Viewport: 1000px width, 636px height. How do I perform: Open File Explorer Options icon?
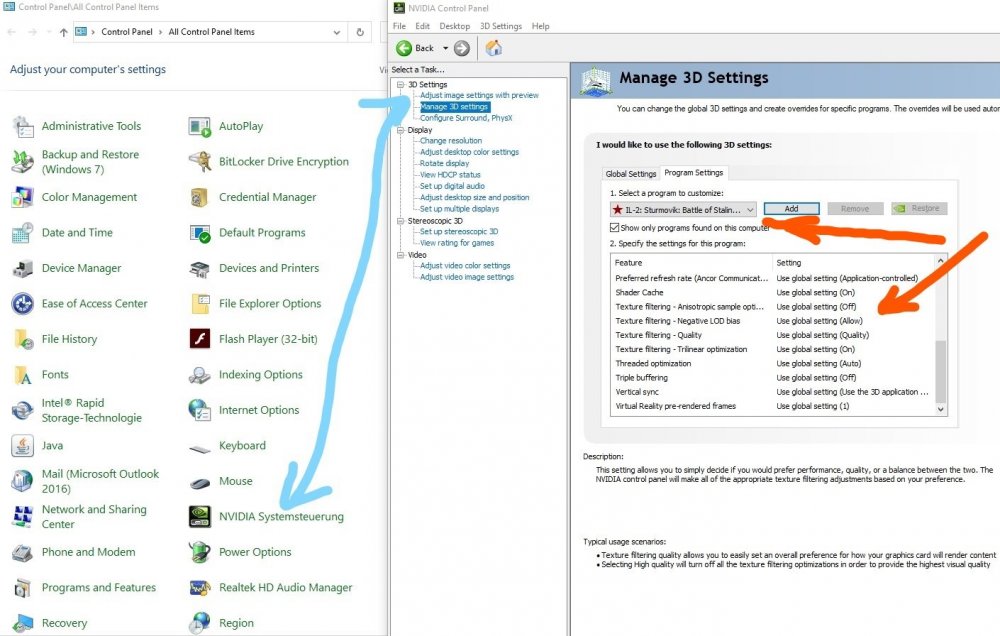pos(200,304)
